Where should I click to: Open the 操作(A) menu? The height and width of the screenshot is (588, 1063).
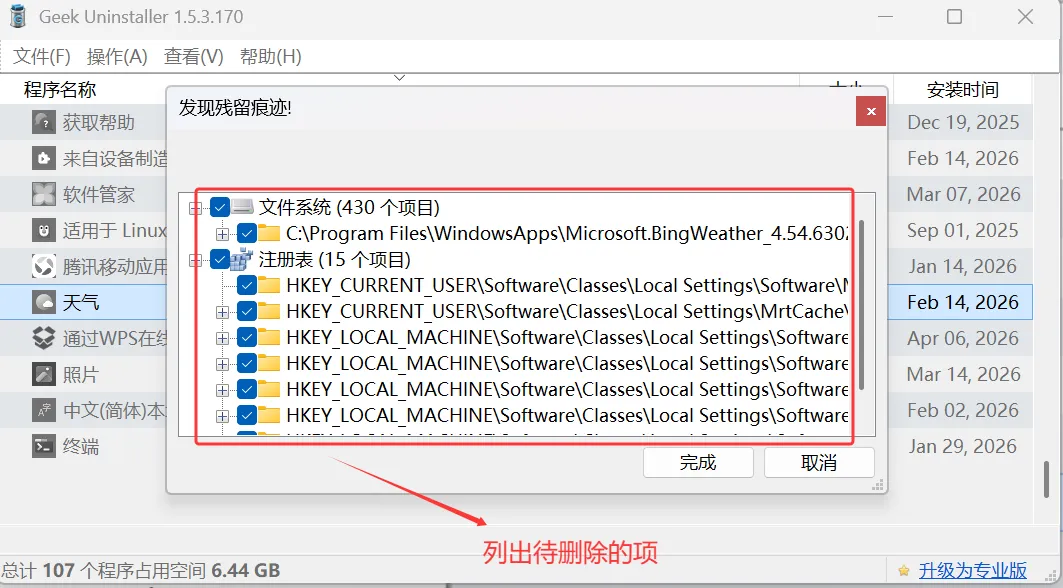(x=117, y=56)
